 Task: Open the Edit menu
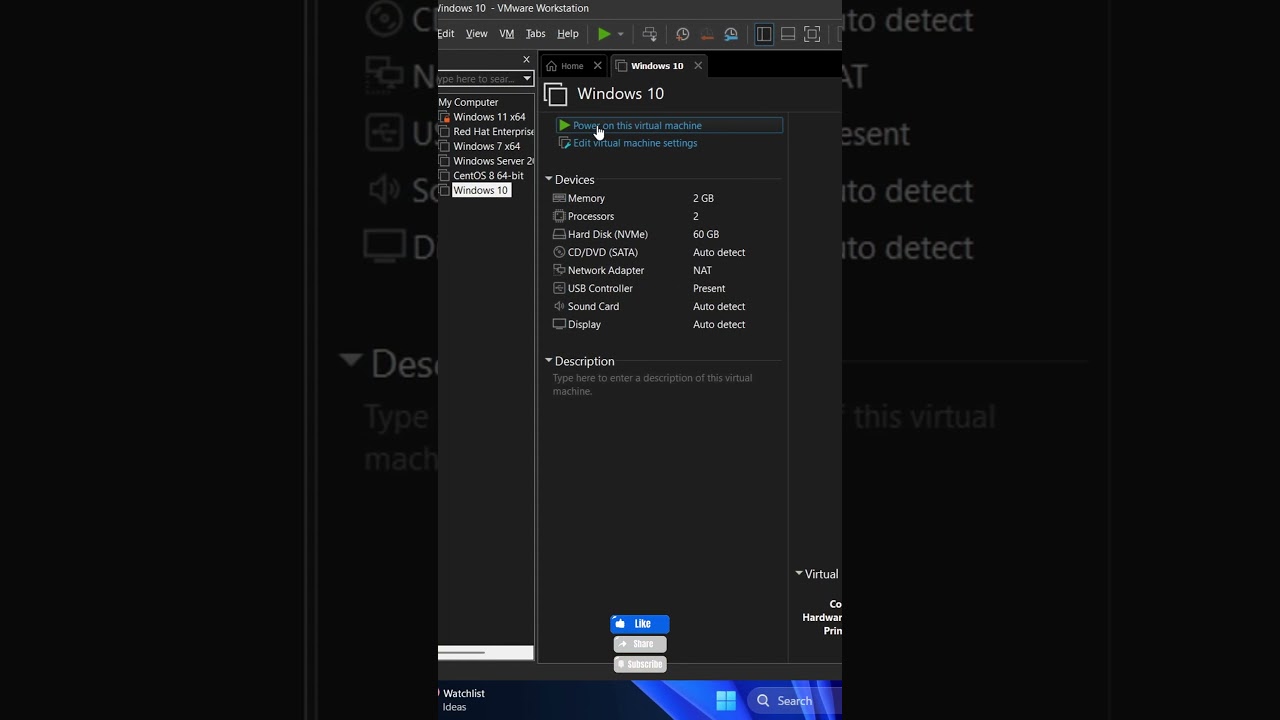tap(446, 34)
